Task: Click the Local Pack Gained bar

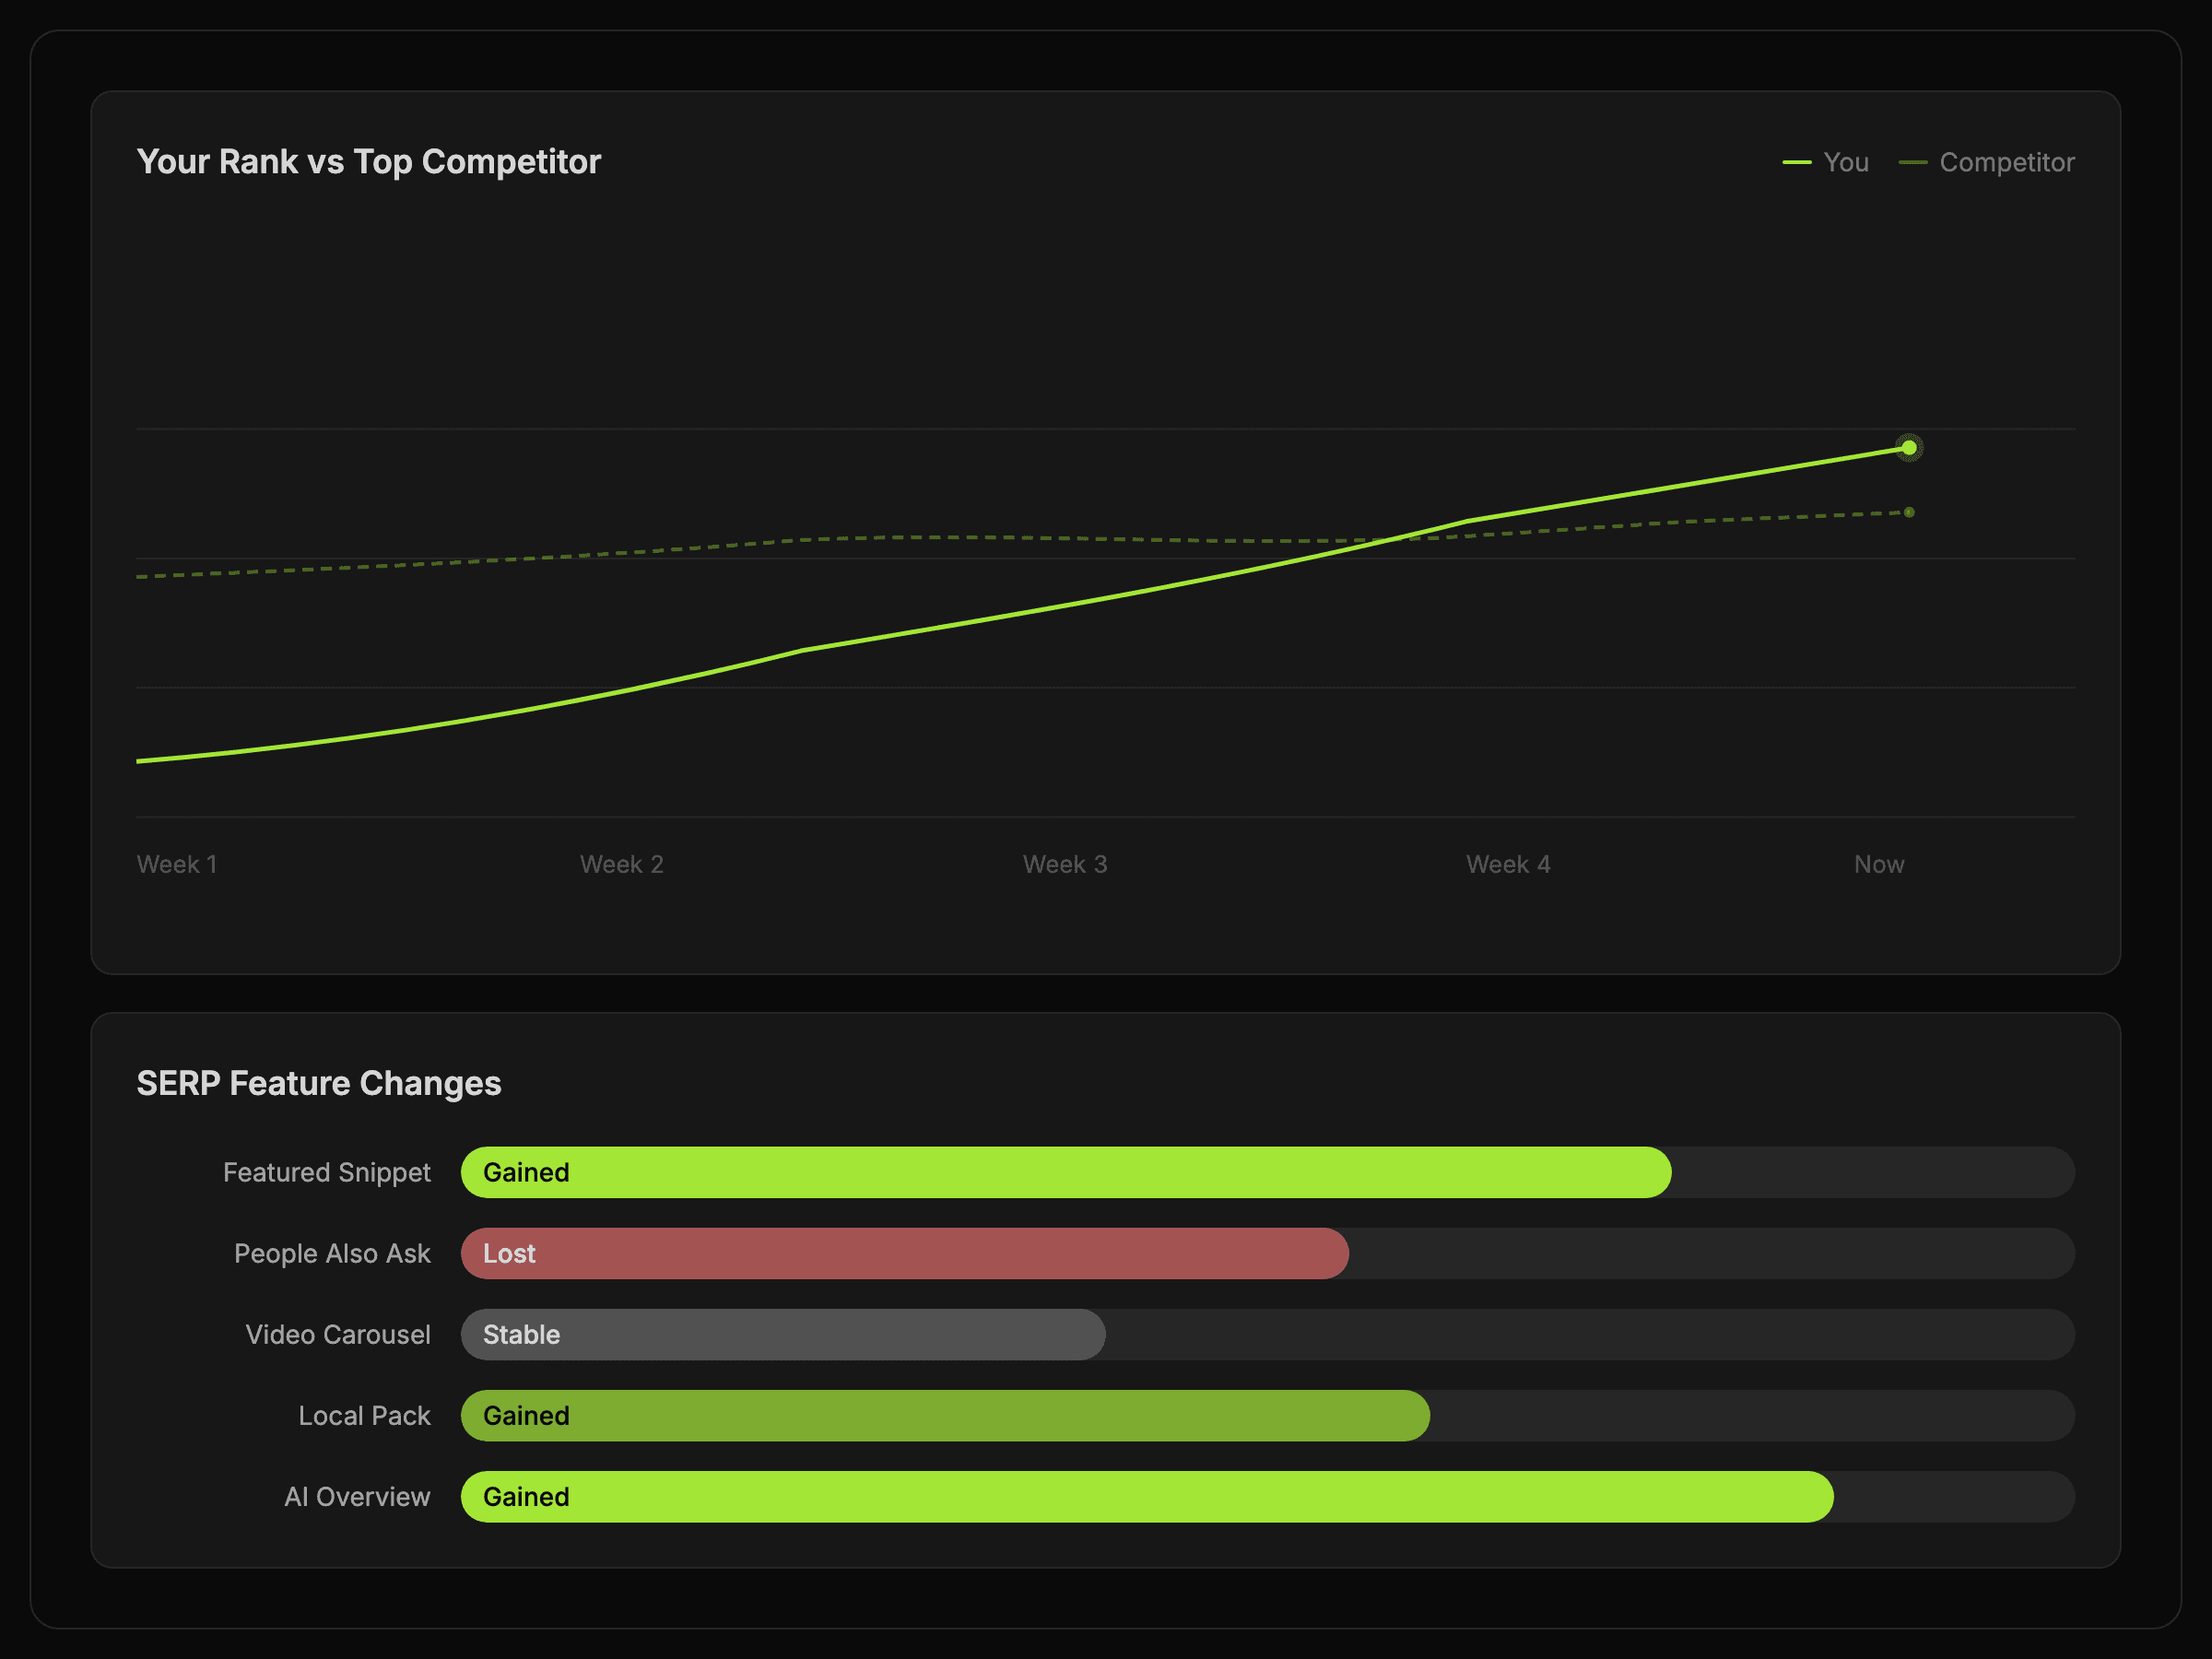Action: [x=945, y=1415]
